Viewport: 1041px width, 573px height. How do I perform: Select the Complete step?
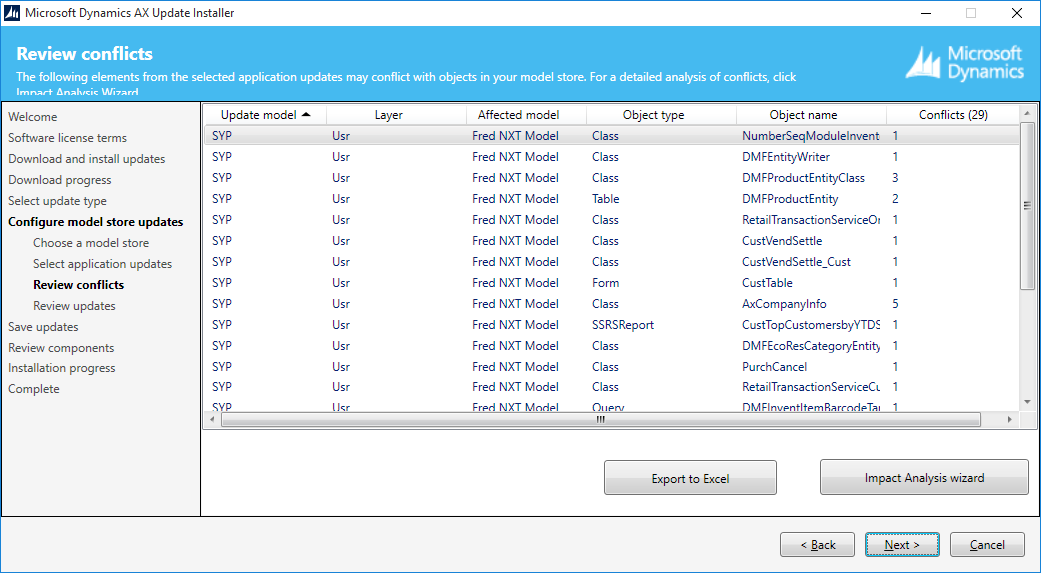[x=34, y=389]
